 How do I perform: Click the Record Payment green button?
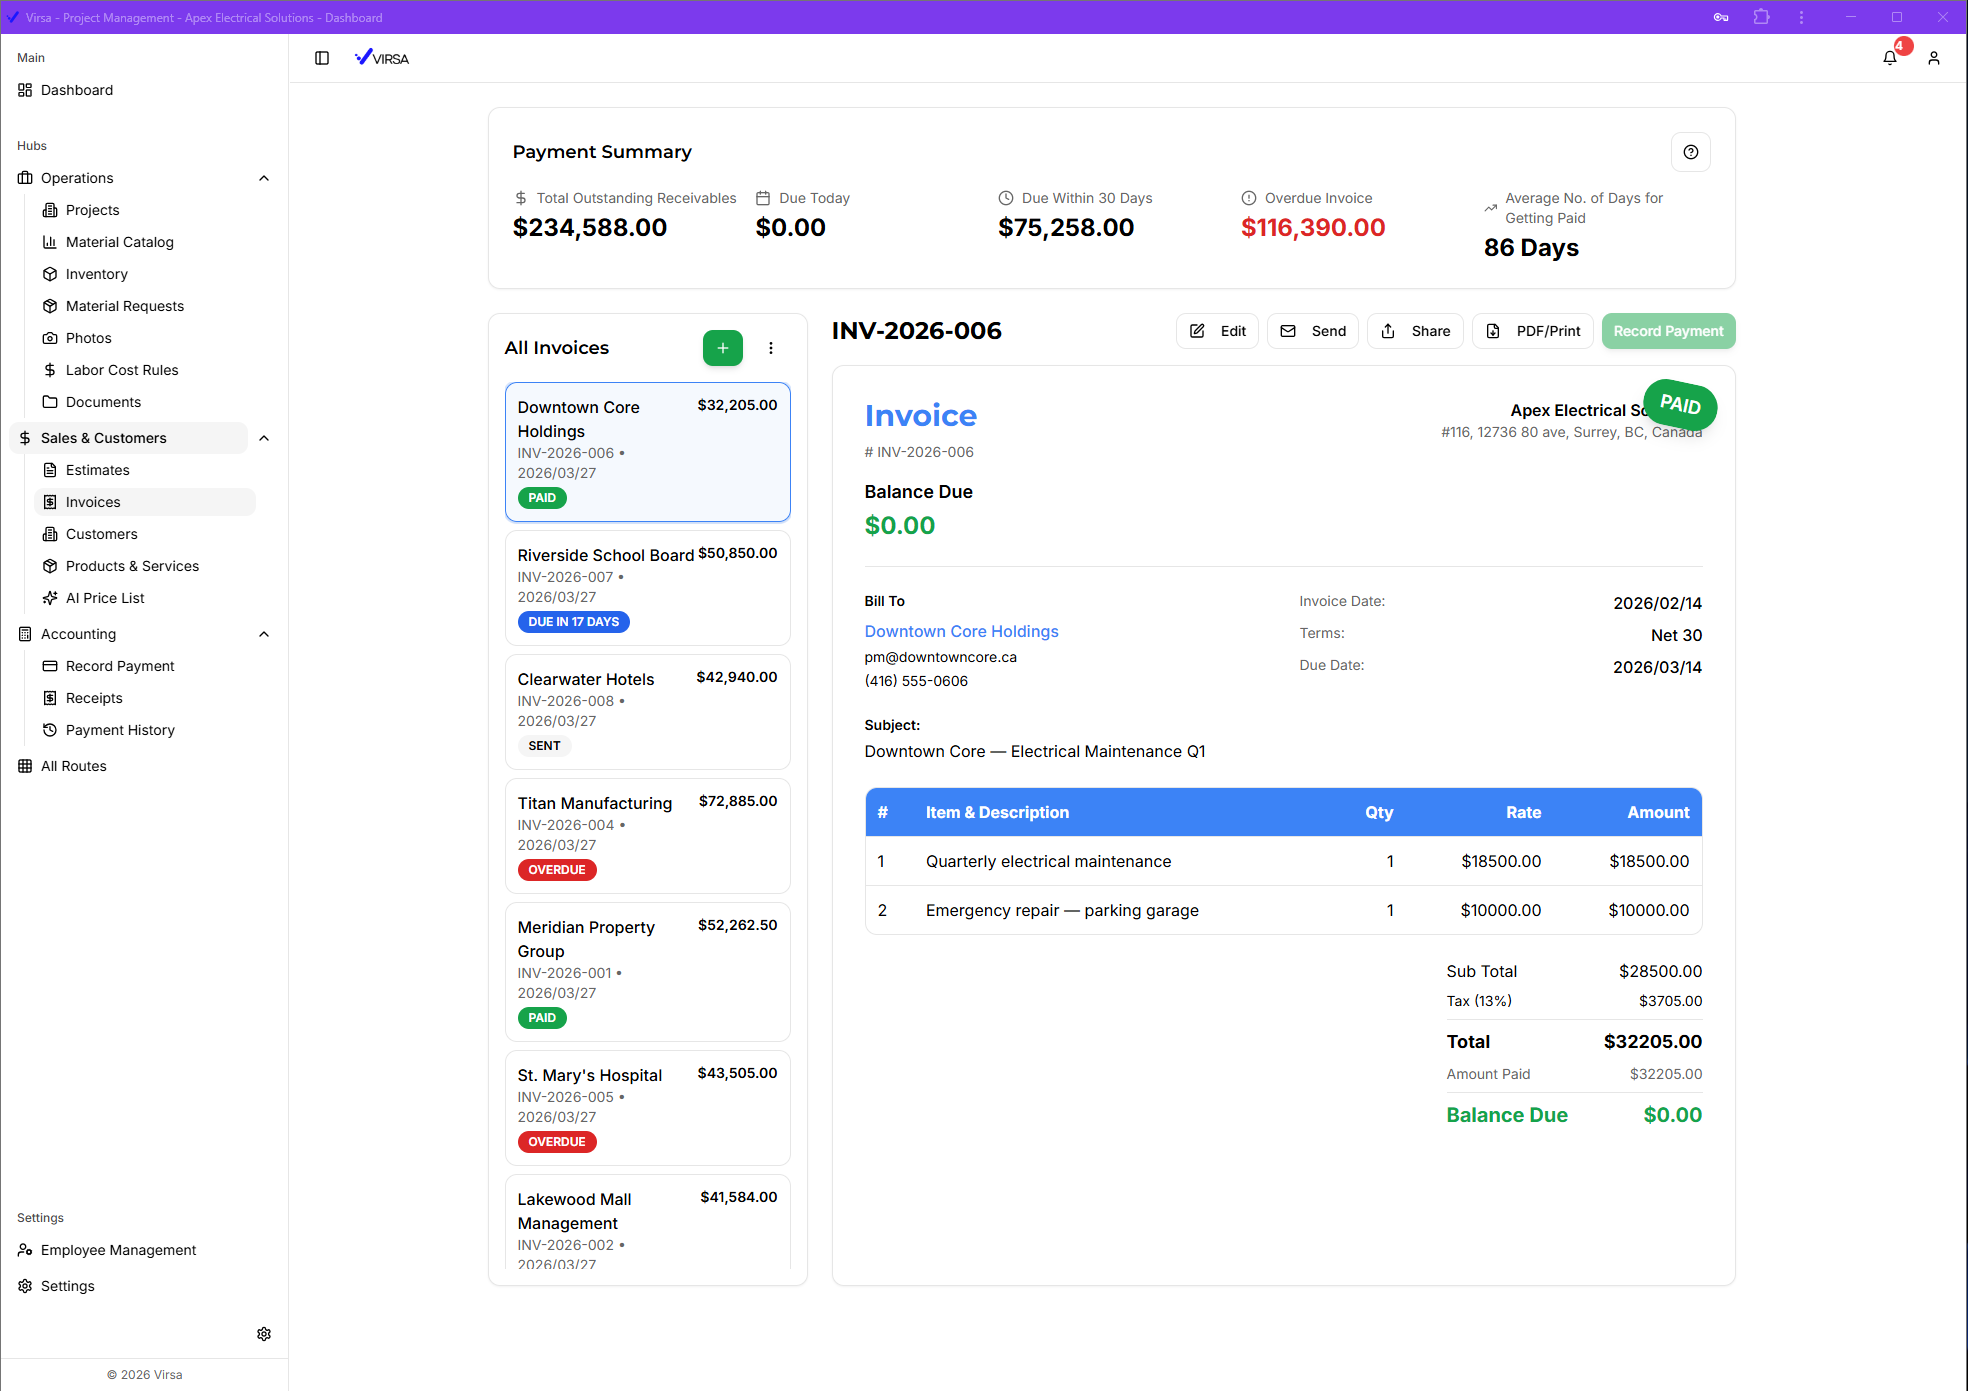pyautogui.click(x=1668, y=331)
